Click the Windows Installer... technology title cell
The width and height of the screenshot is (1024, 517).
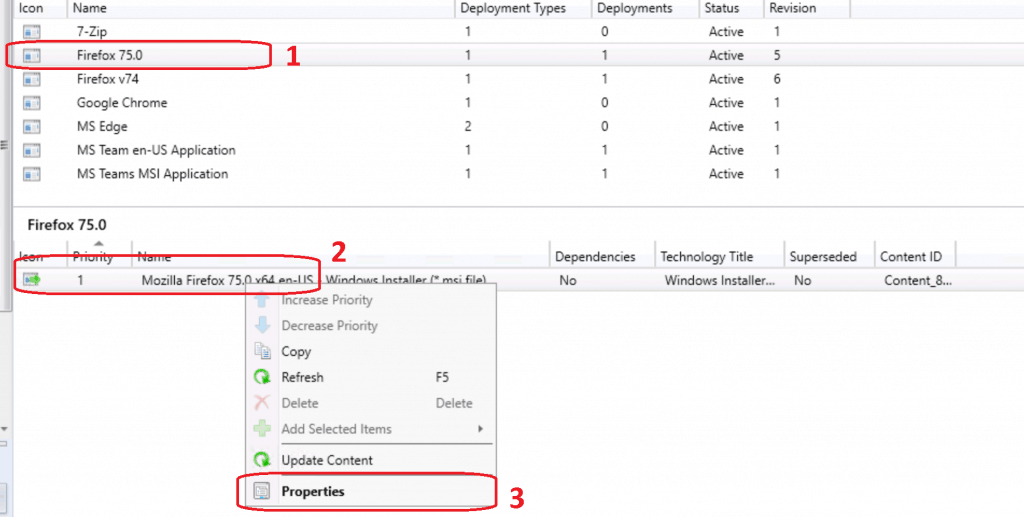coord(720,280)
